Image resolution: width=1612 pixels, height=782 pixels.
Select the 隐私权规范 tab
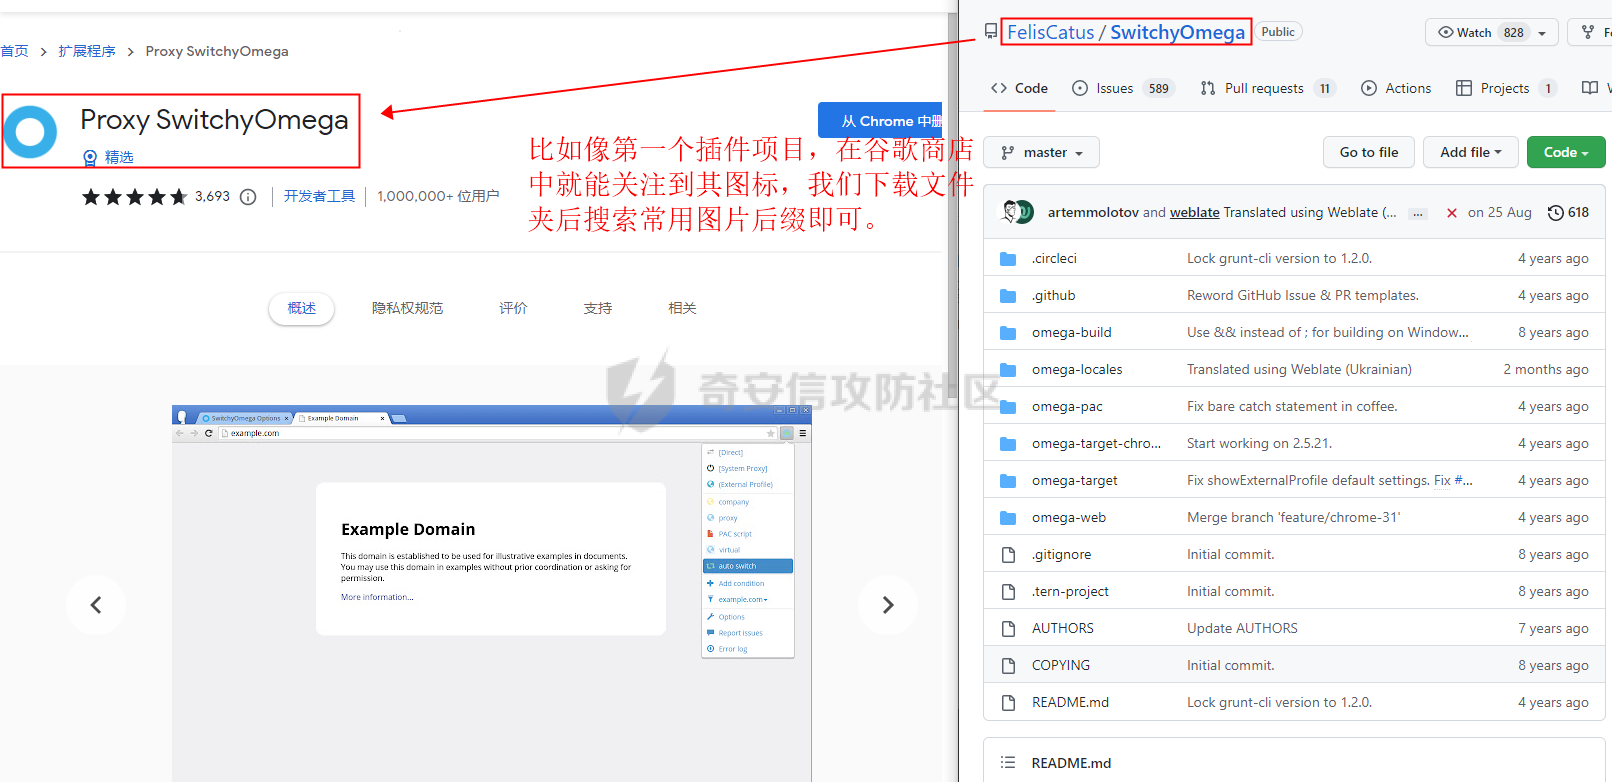[407, 308]
